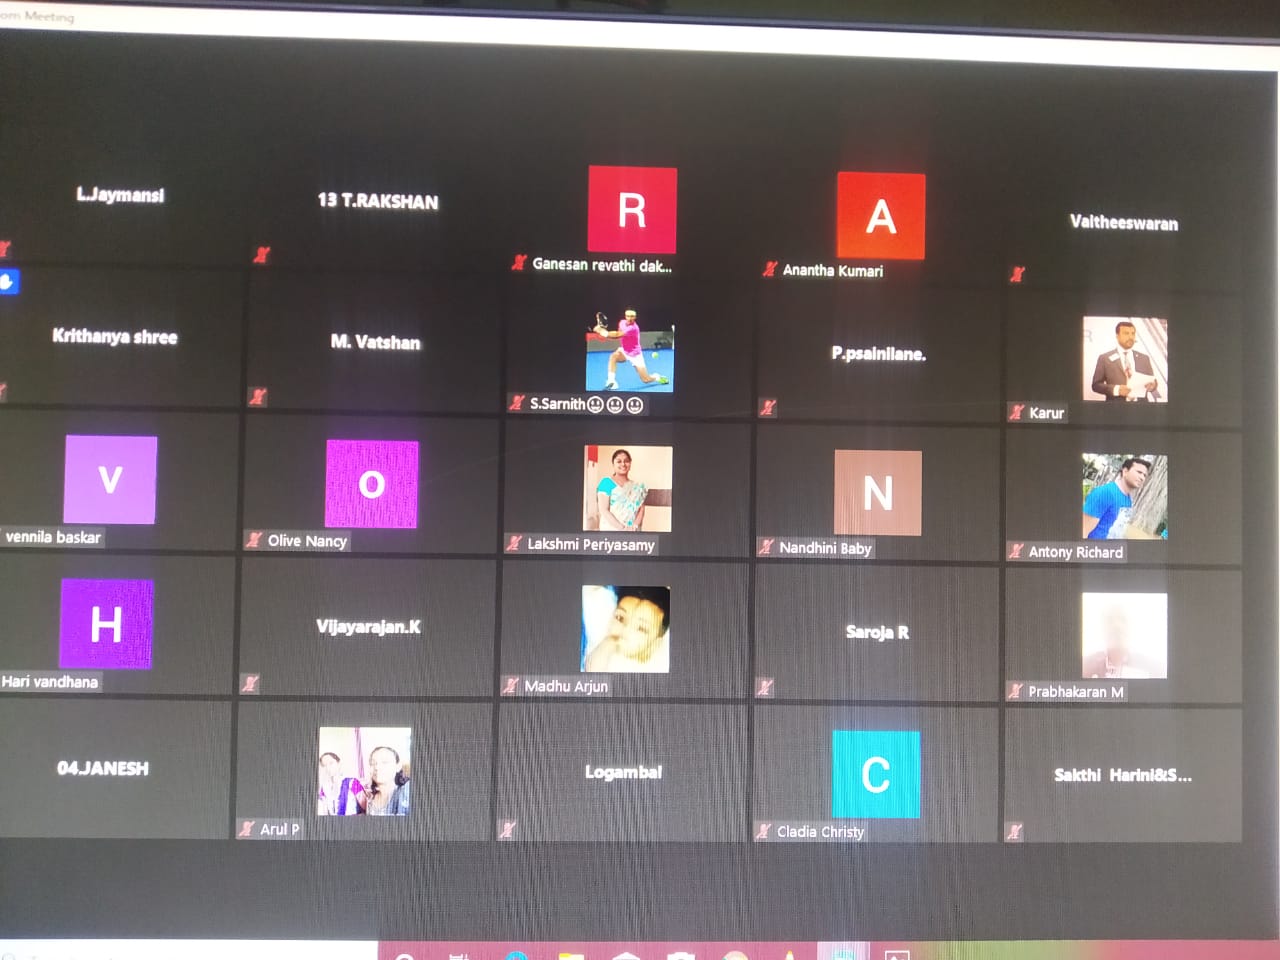Click muted mic icon on Vaitheeswaran's tile
The height and width of the screenshot is (960, 1280).
[x=1017, y=274]
